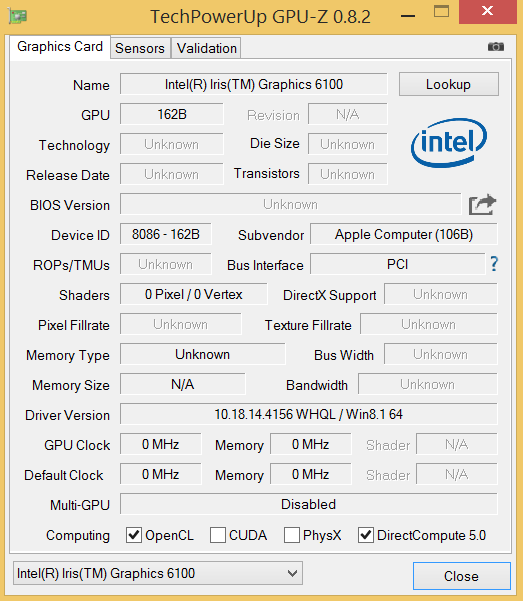Image resolution: width=523 pixels, height=601 pixels.
Task: Open the Validation tab
Action: click(207, 48)
